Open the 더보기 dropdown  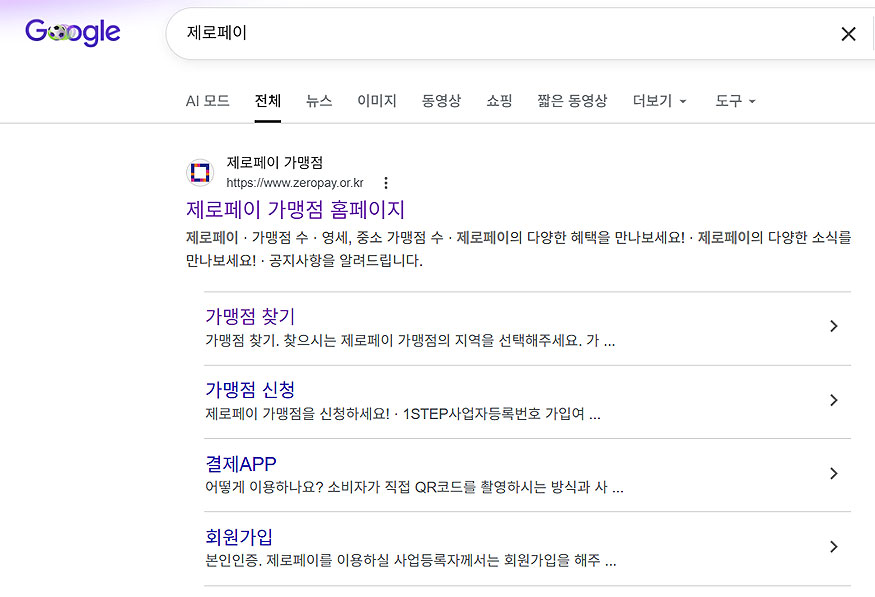(x=659, y=101)
